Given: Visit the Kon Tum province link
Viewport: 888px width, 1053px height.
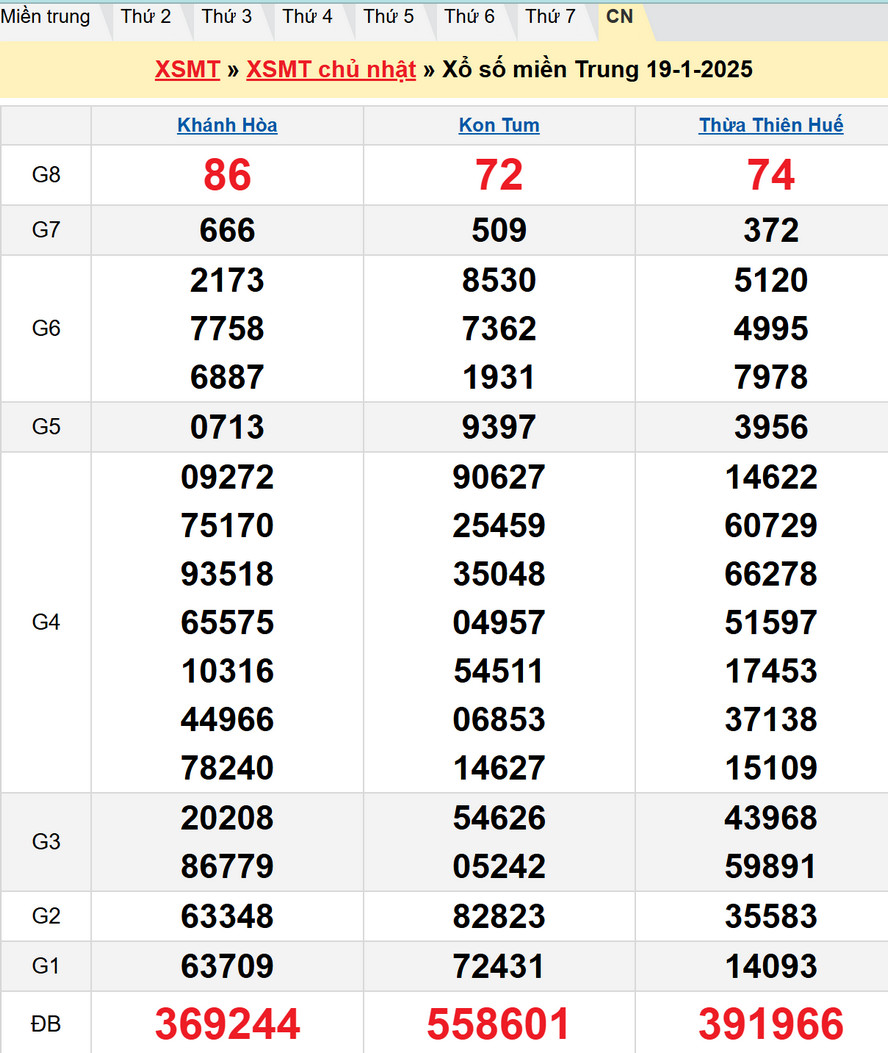Looking at the screenshot, I should [499, 126].
